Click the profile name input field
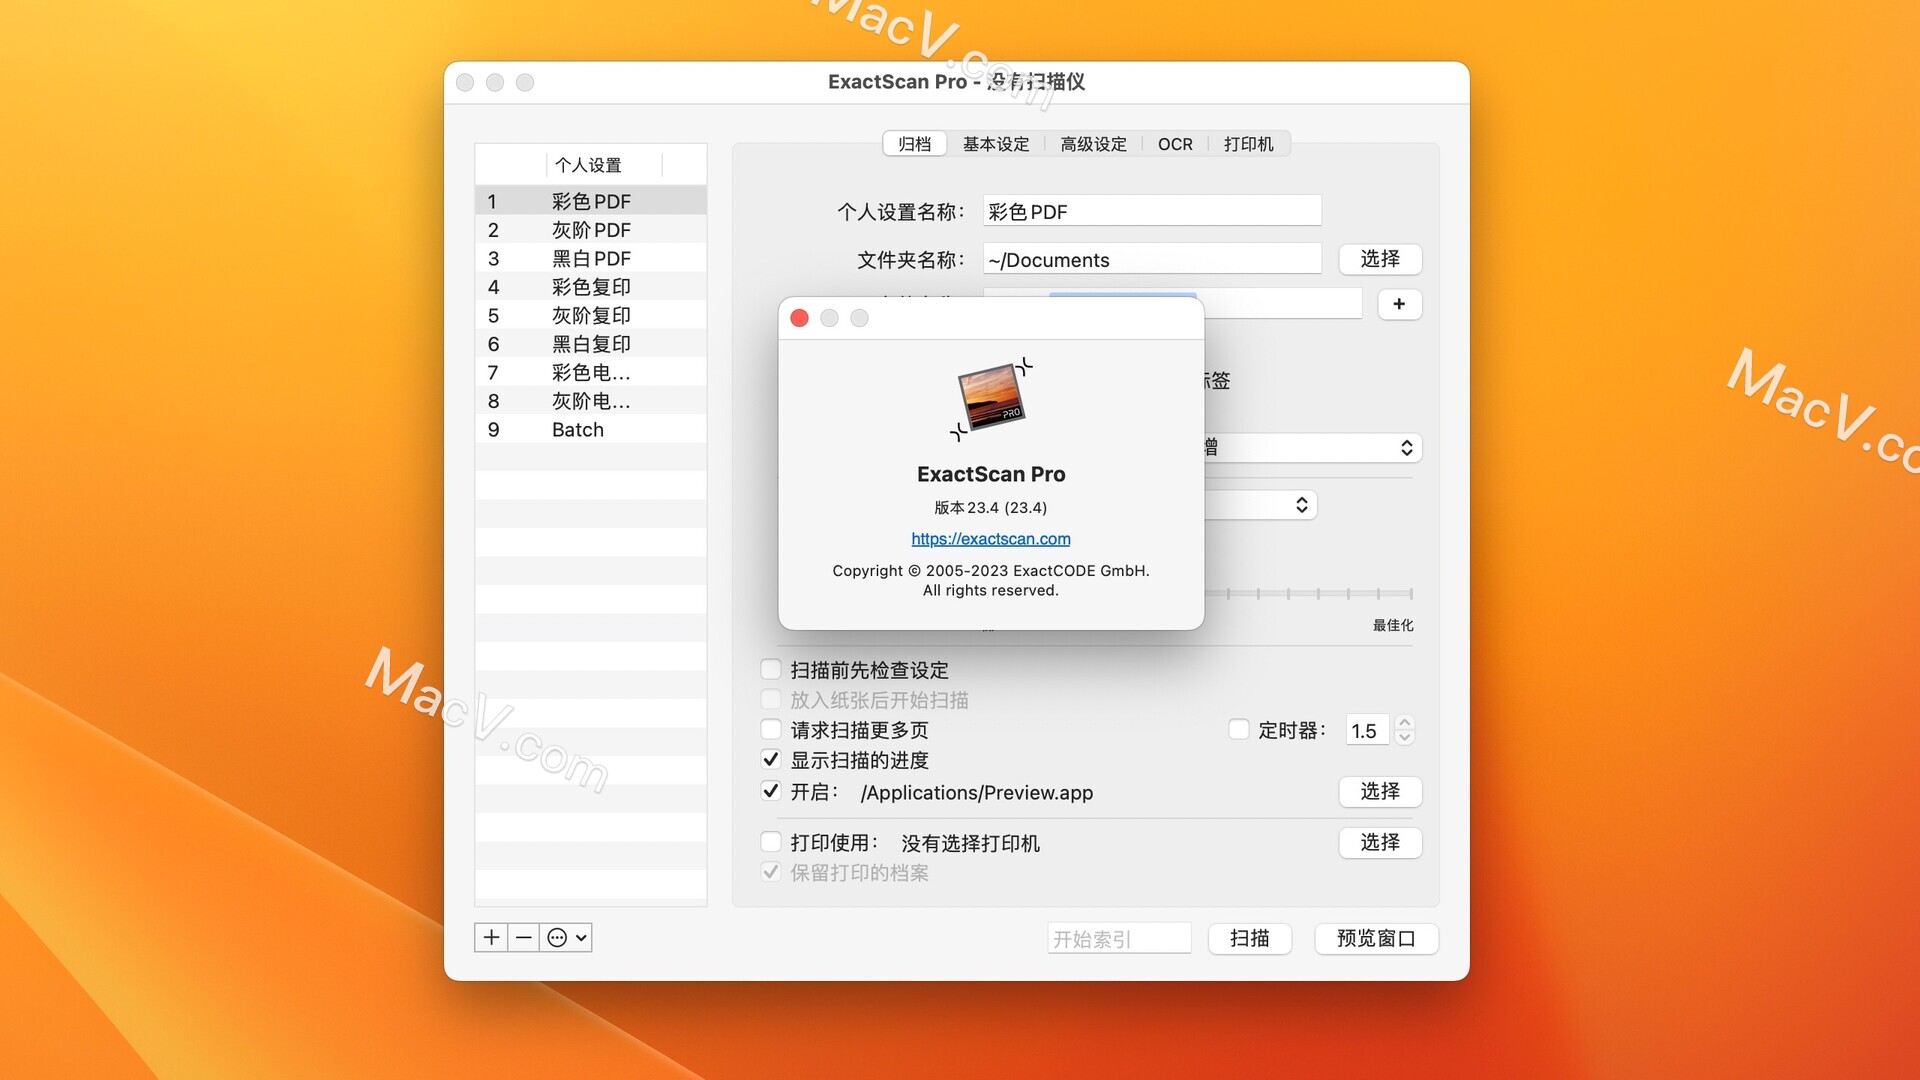 point(1152,211)
